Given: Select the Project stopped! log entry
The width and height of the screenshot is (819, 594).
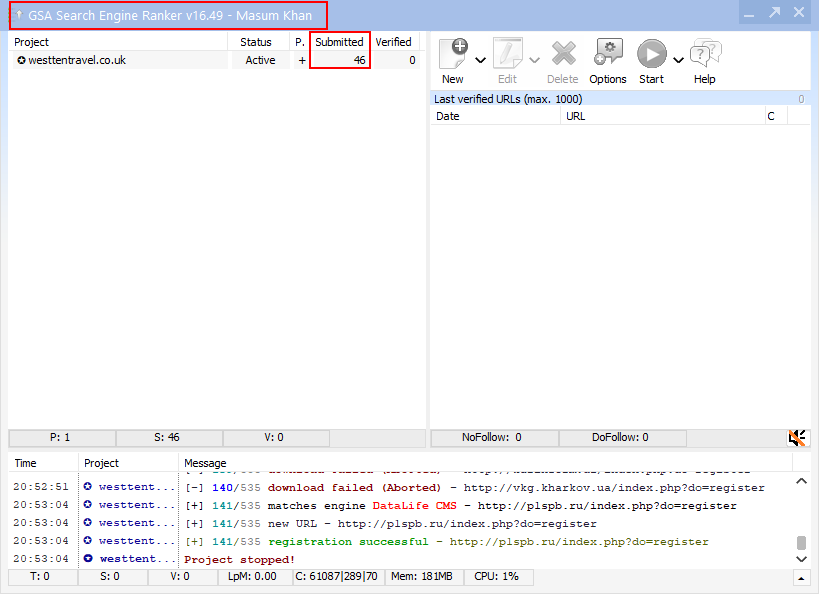Looking at the screenshot, I should pos(401,559).
